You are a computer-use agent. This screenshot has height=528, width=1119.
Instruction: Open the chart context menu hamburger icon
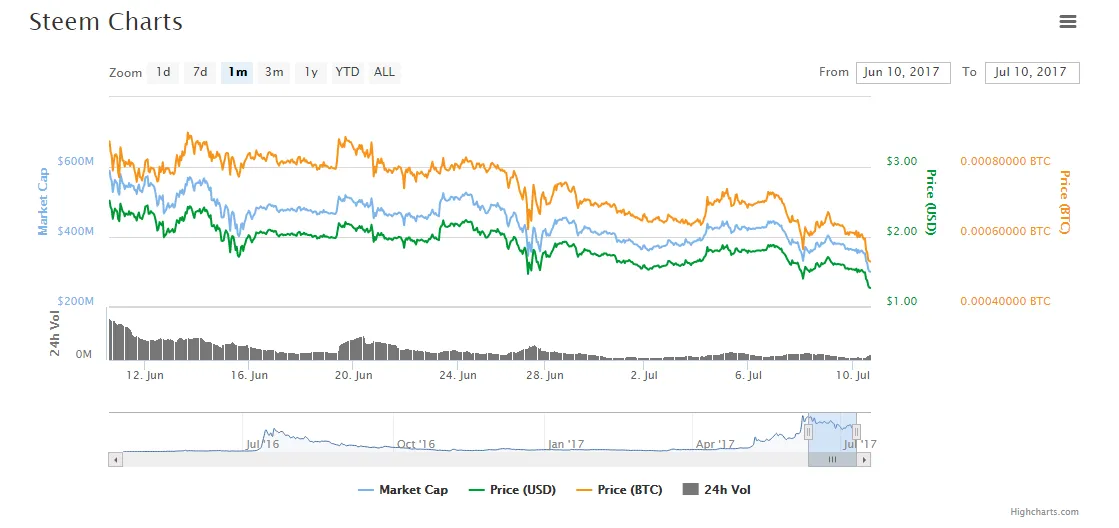point(1068,21)
